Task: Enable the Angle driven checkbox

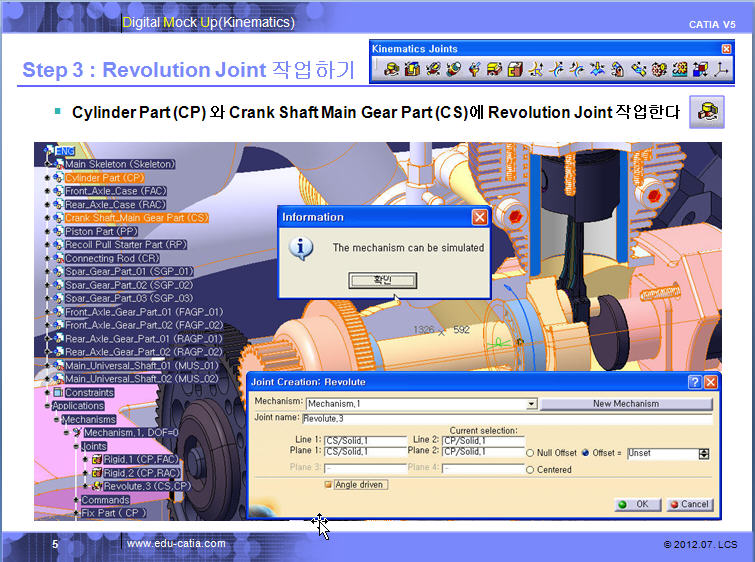Action: point(328,485)
